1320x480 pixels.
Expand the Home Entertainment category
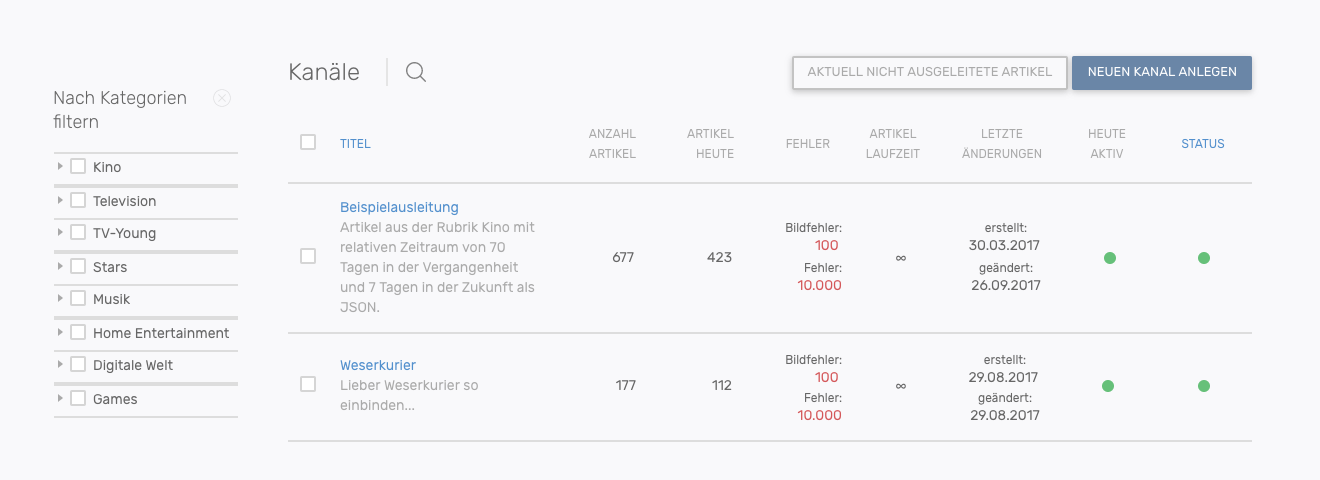click(60, 332)
